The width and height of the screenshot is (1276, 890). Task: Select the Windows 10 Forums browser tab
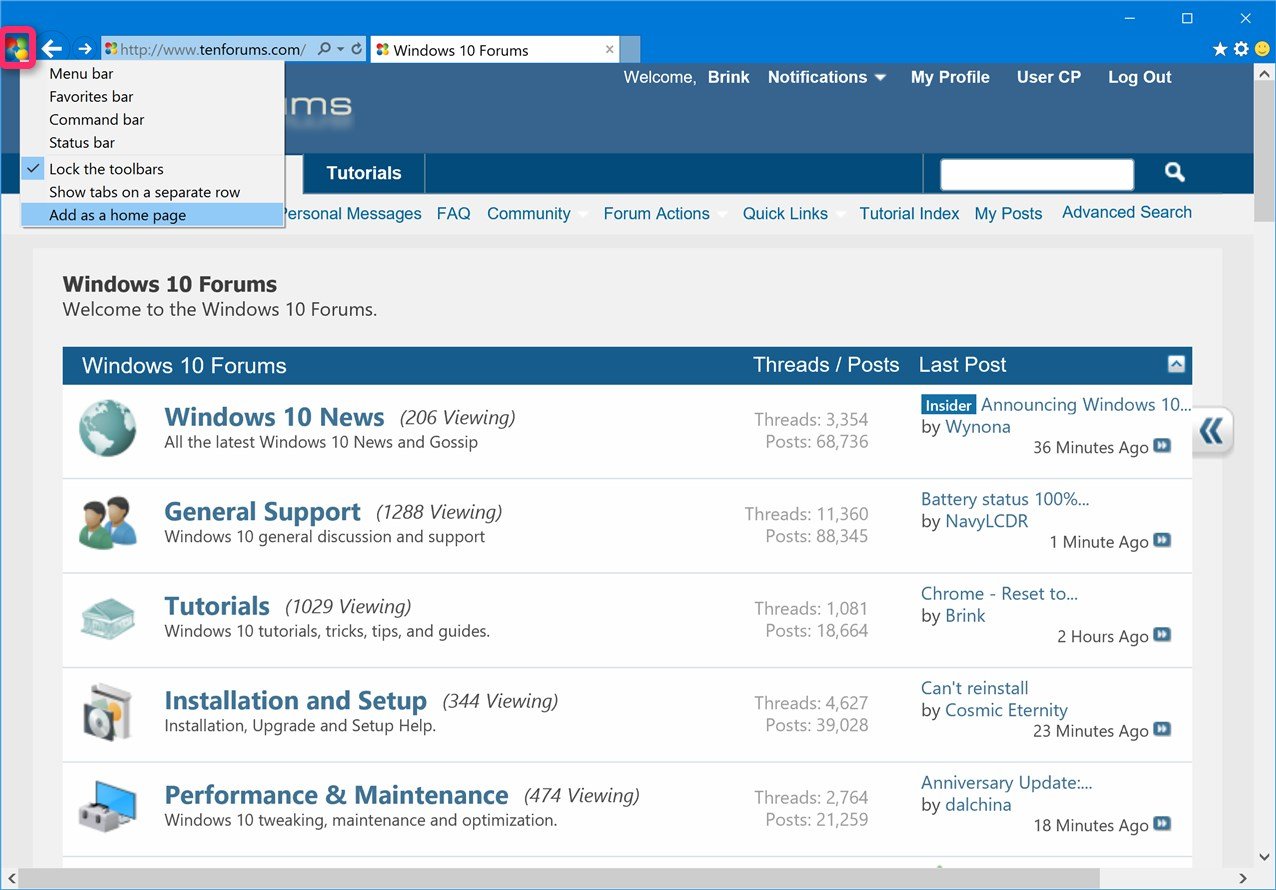(494, 50)
